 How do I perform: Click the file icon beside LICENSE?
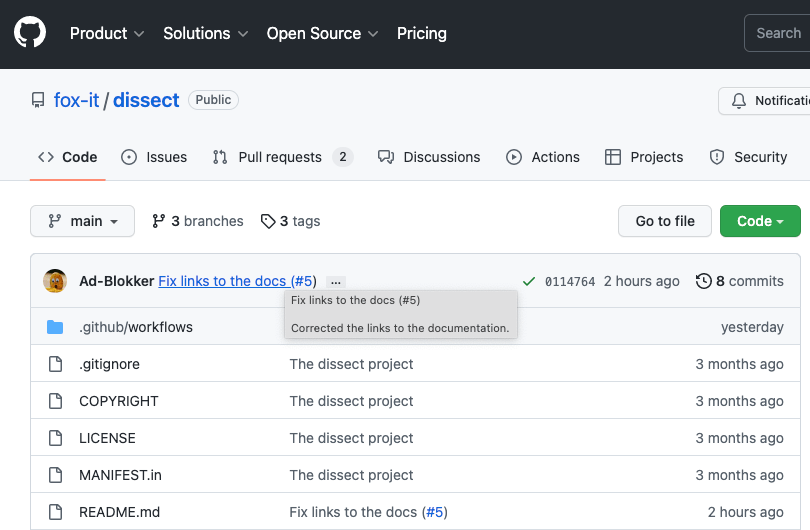pos(56,438)
